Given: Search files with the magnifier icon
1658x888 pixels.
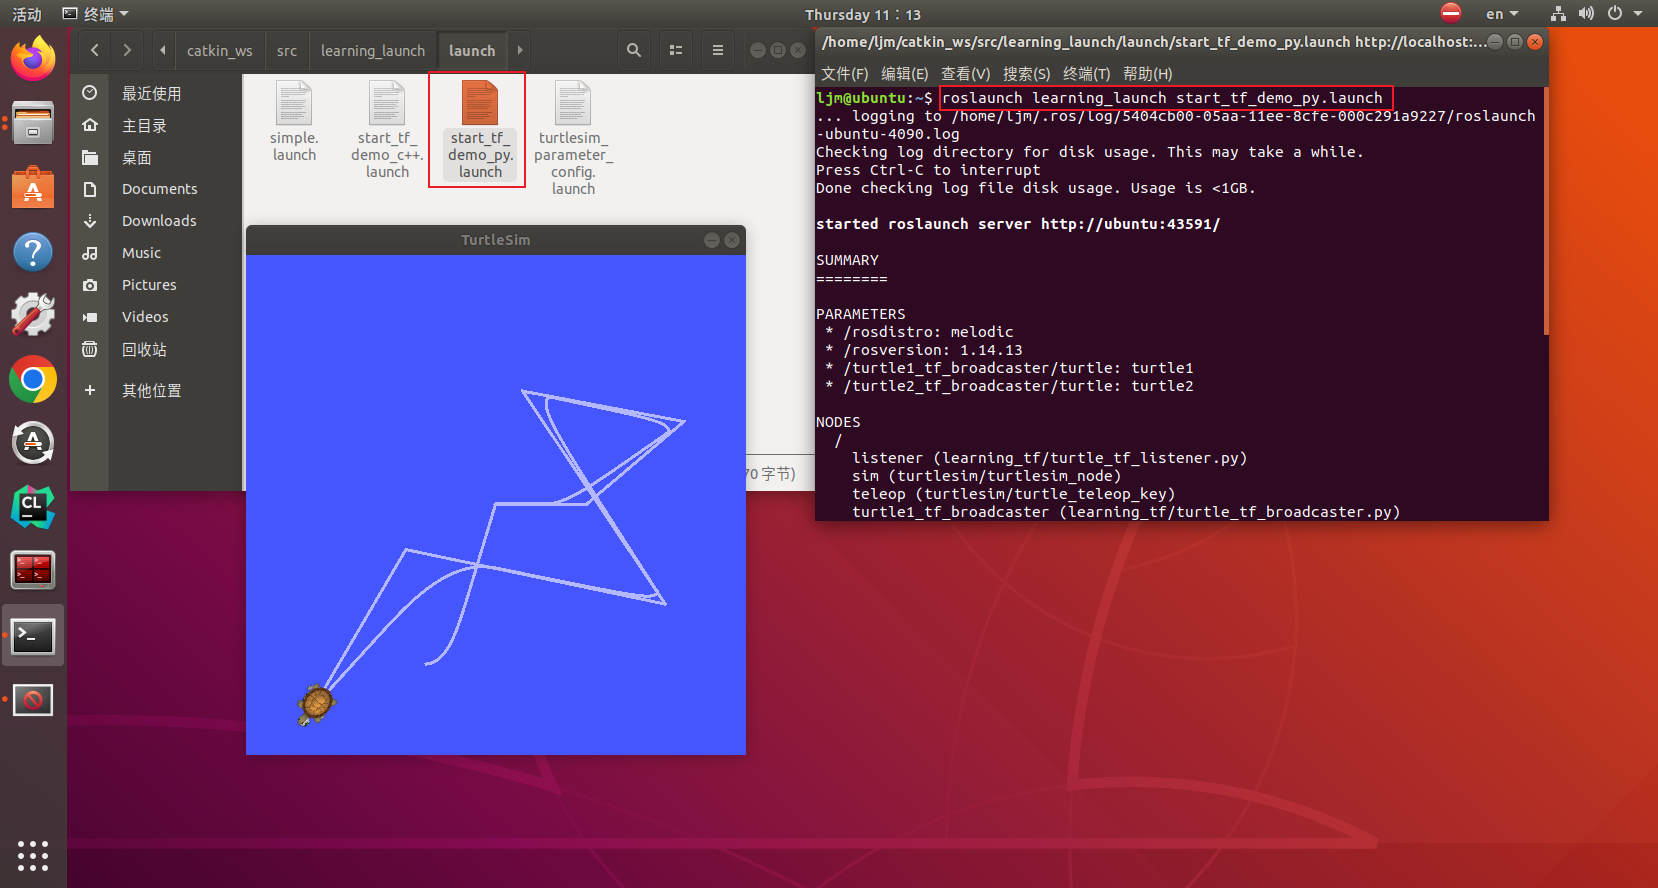Looking at the screenshot, I should (634, 50).
